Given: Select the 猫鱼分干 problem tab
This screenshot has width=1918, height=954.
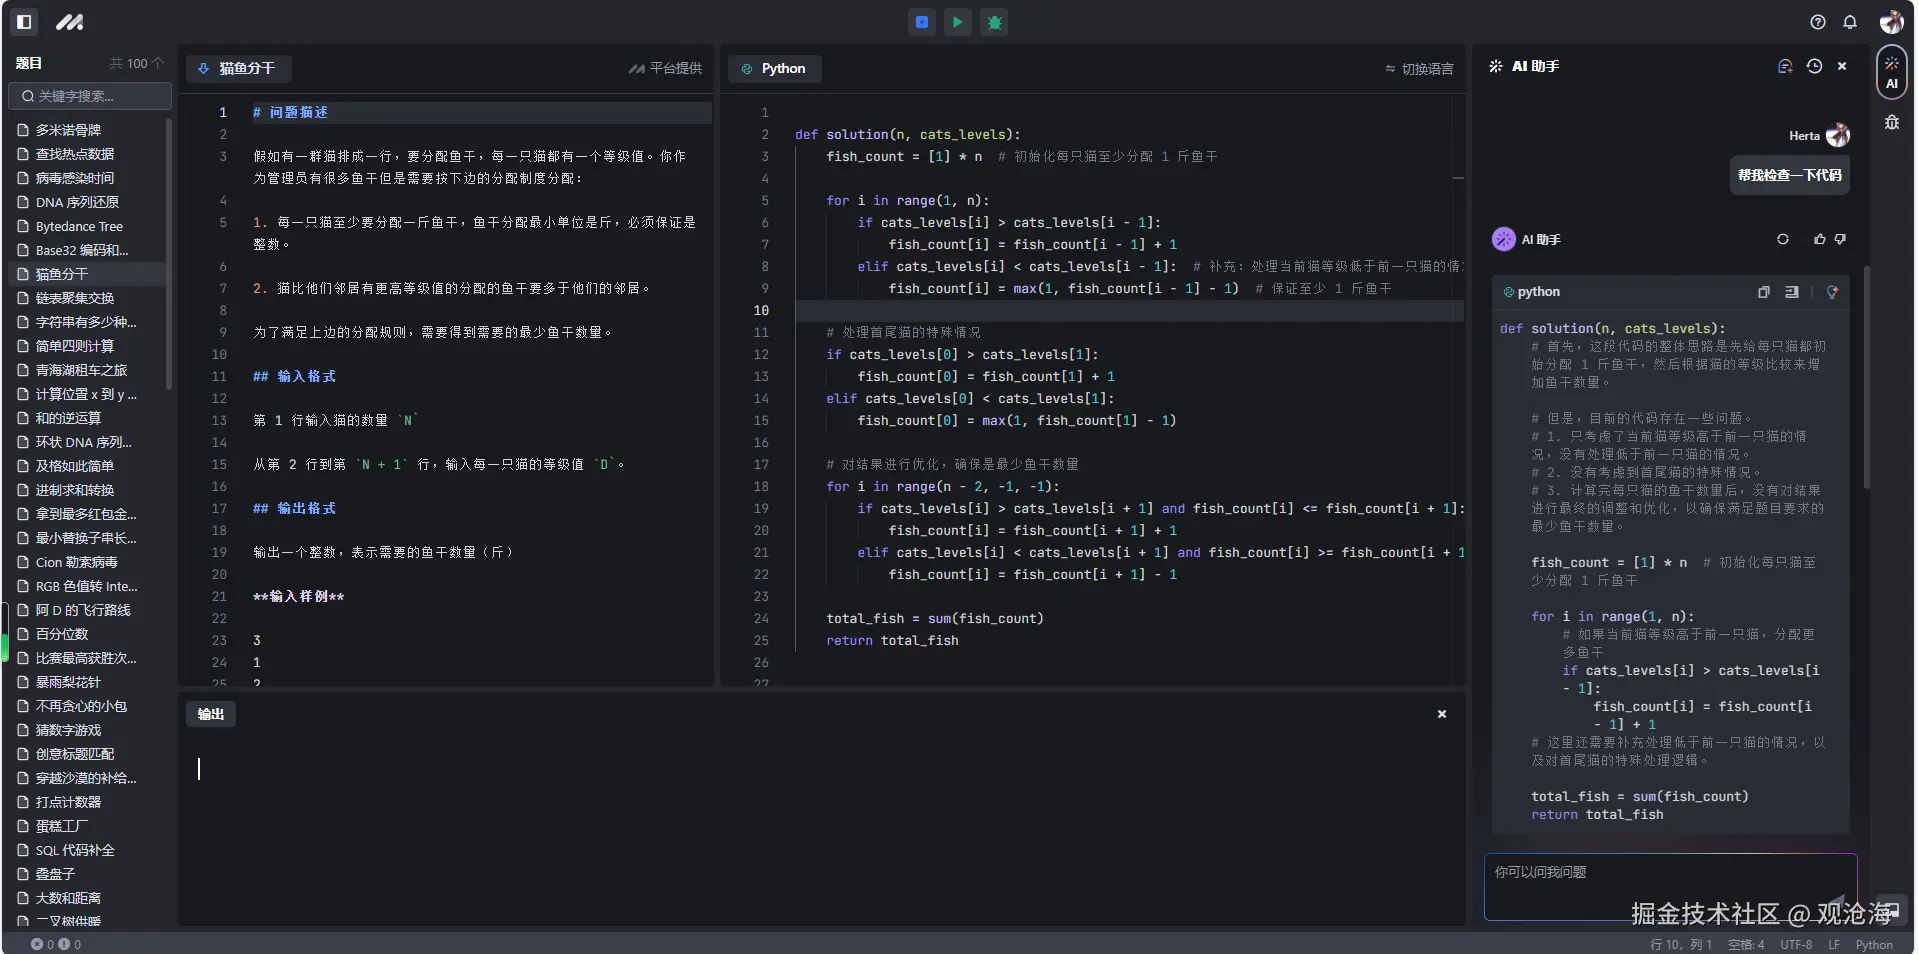Looking at the screenshot, I should coord(239,69).
